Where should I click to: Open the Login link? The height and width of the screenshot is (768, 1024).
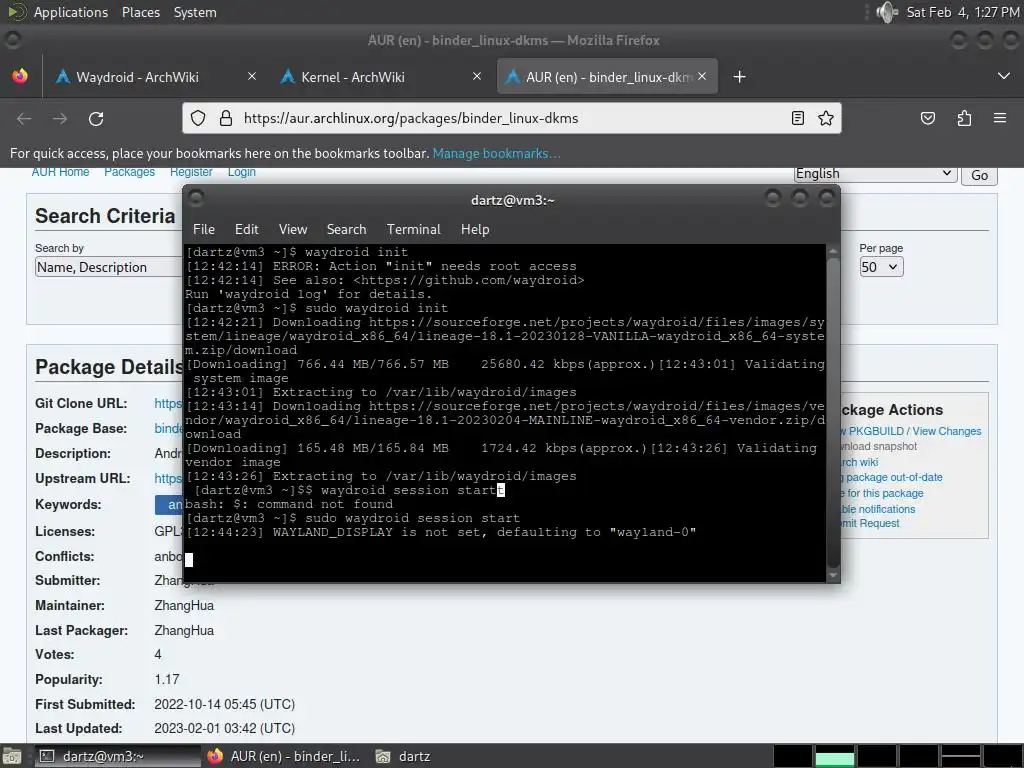point(242,172)
